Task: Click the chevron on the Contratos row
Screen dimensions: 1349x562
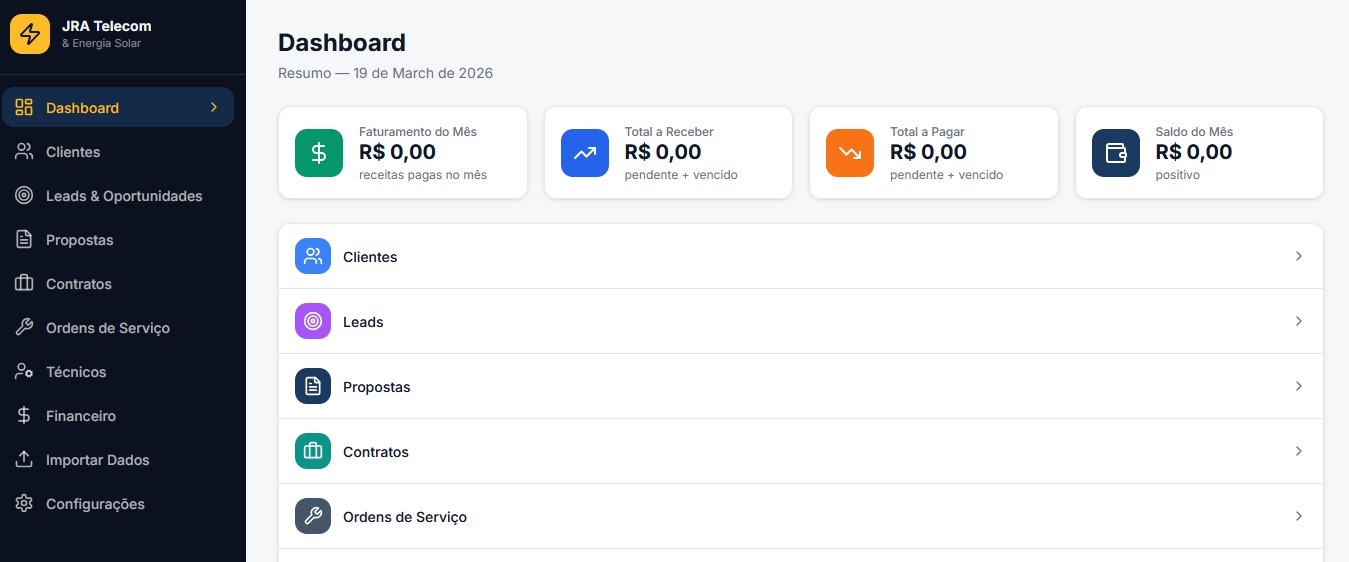Action: 1299,451
